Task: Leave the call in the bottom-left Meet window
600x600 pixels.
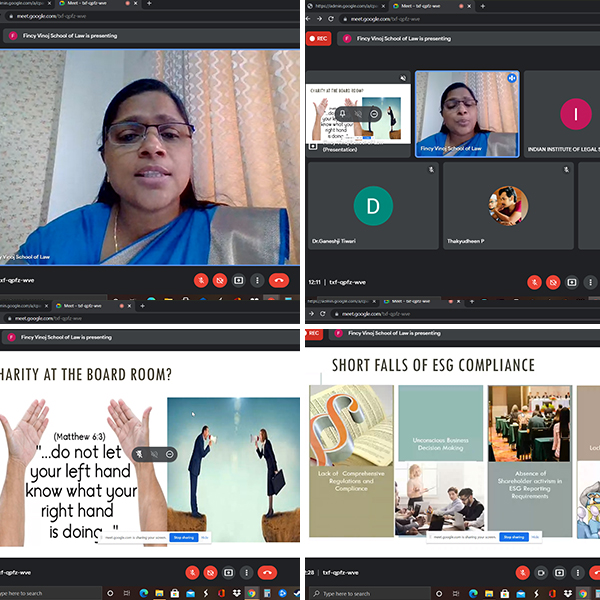Action: point(267,572)
